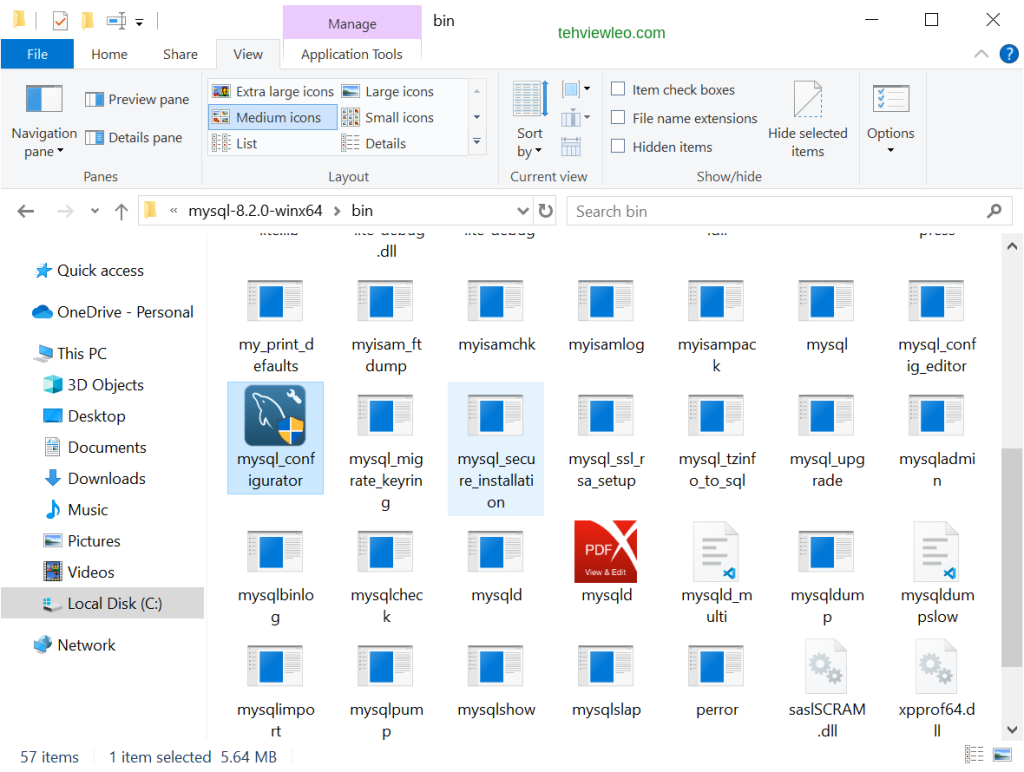Click Hide selected items

pyautogui.click(x=808, y=120)
